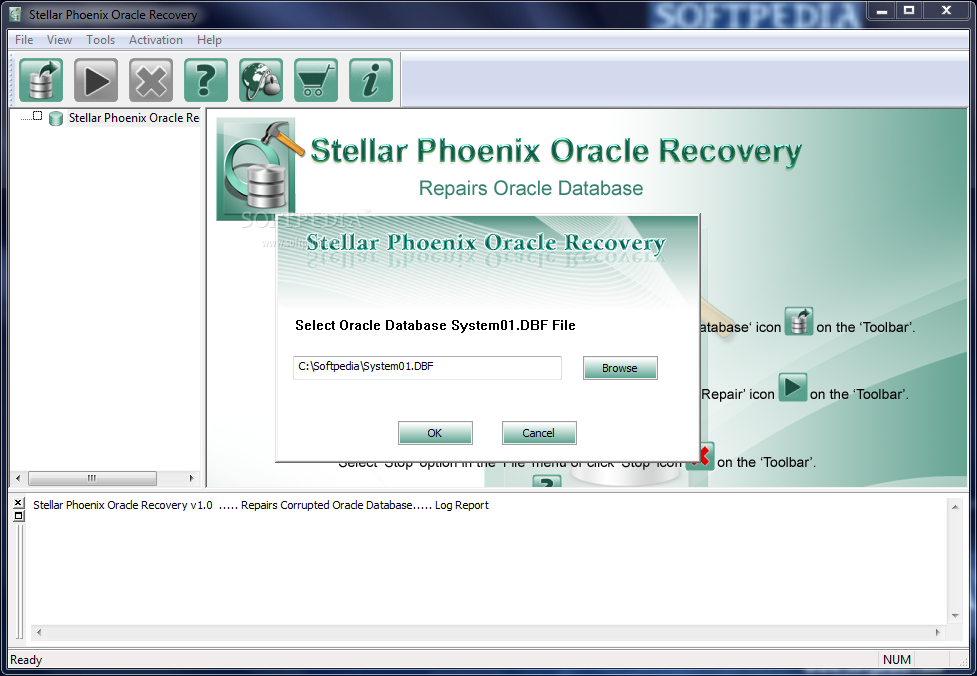Click the inline Select Database icon in instructions
This screenshot has width=977, height=676.
(799, 321)
